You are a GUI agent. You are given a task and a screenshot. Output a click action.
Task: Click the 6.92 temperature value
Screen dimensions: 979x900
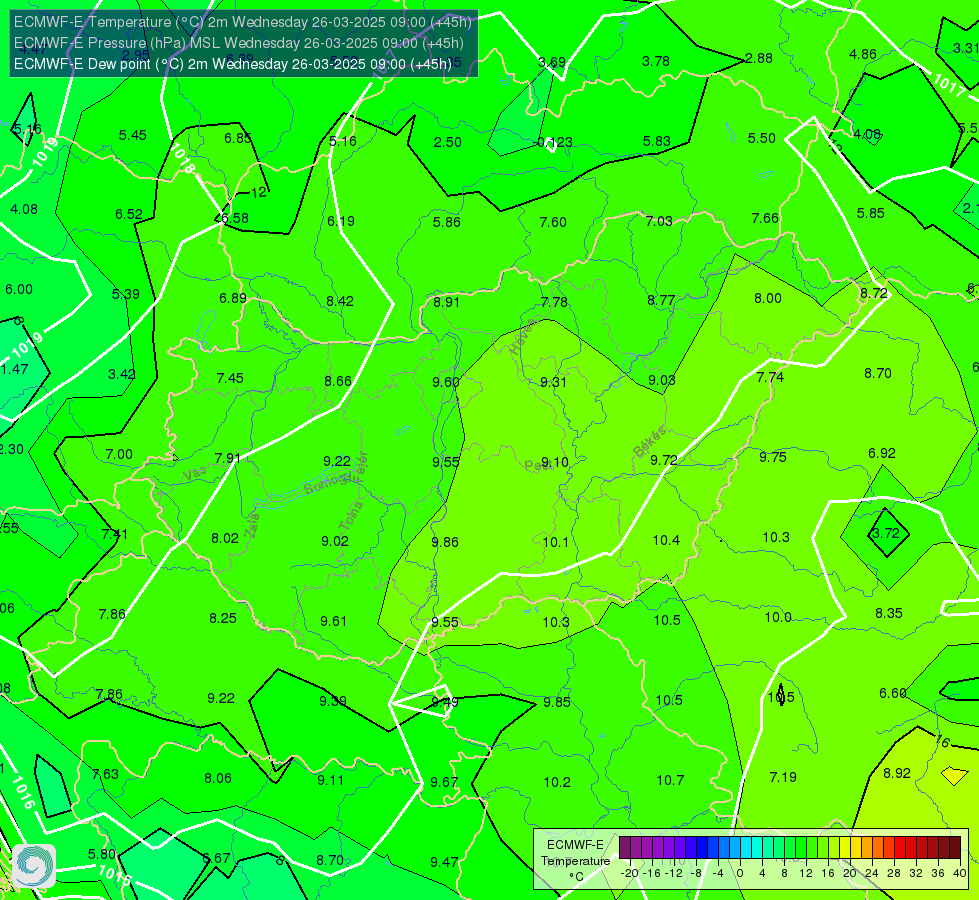click(x=882, y=453)
